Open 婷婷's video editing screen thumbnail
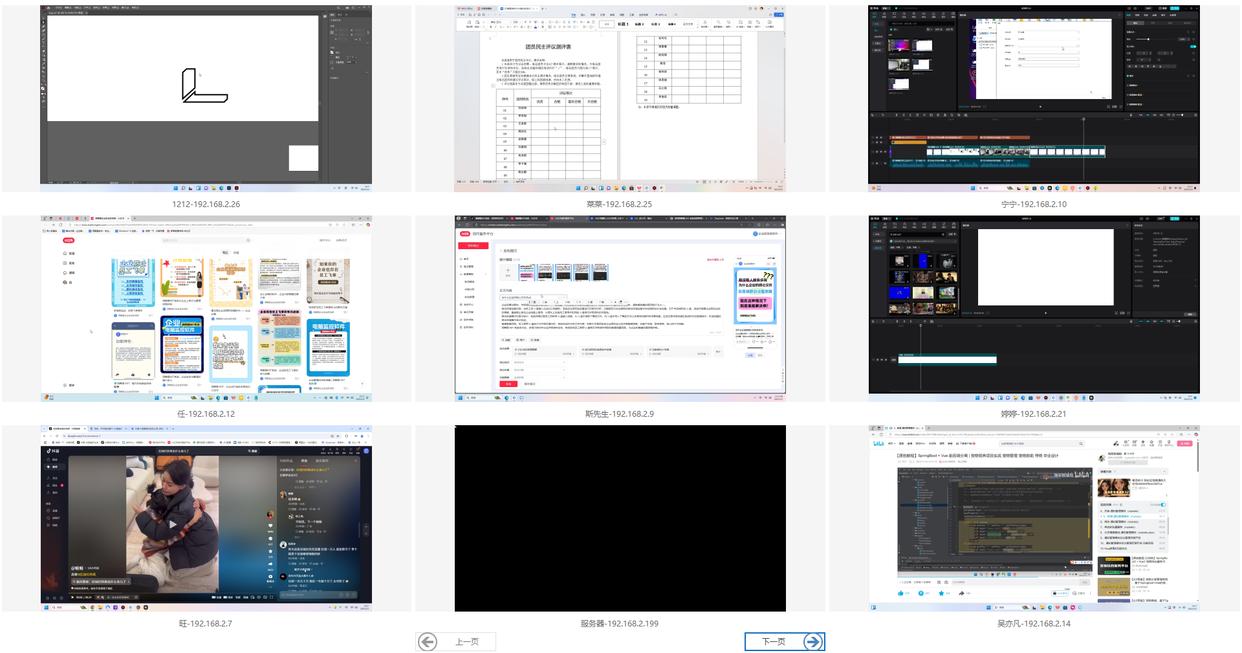Image resolution: width=1242 pixels, height=653 pixels. pos(1033,308)
